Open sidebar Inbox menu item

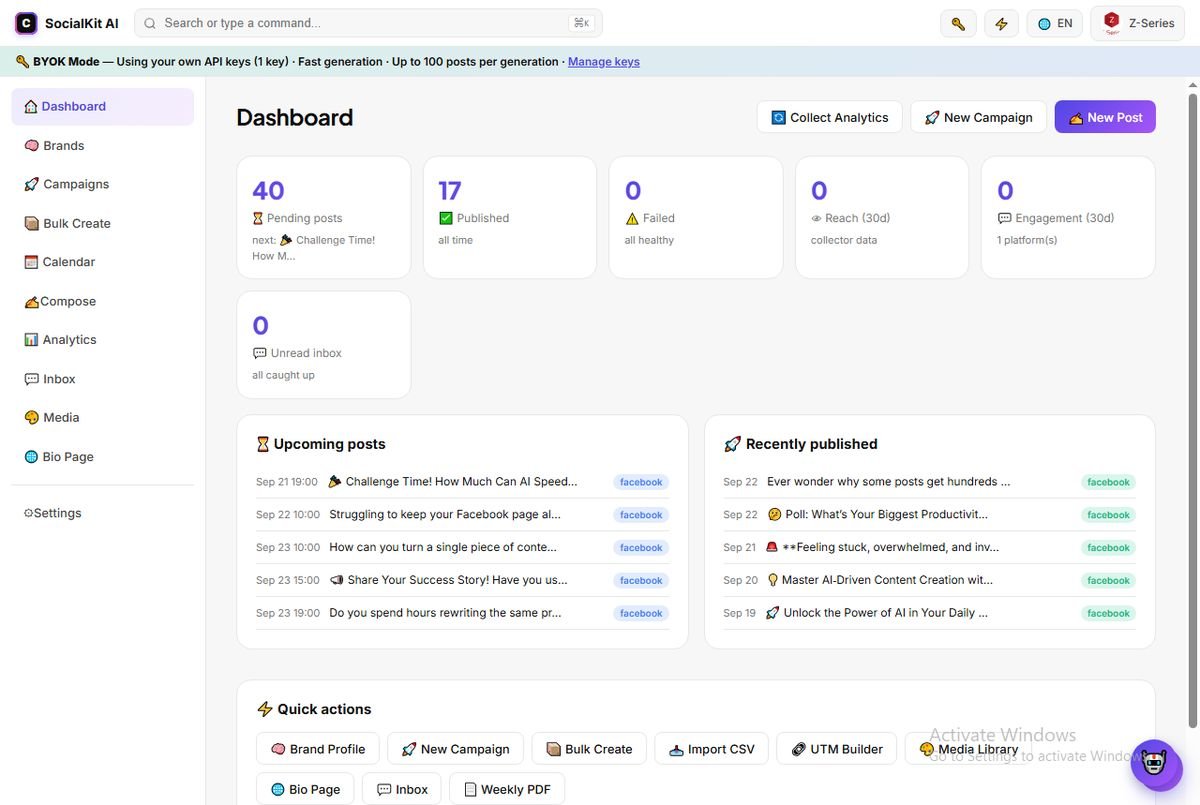tap(102, 379)
